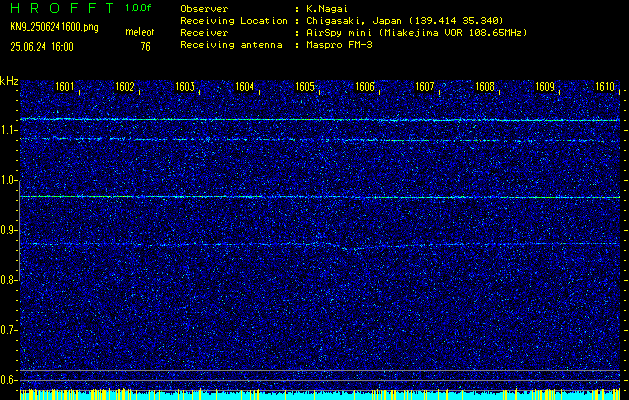Click the meteor count label
This screenshot has height=400, width=629.
click(140, 32)
